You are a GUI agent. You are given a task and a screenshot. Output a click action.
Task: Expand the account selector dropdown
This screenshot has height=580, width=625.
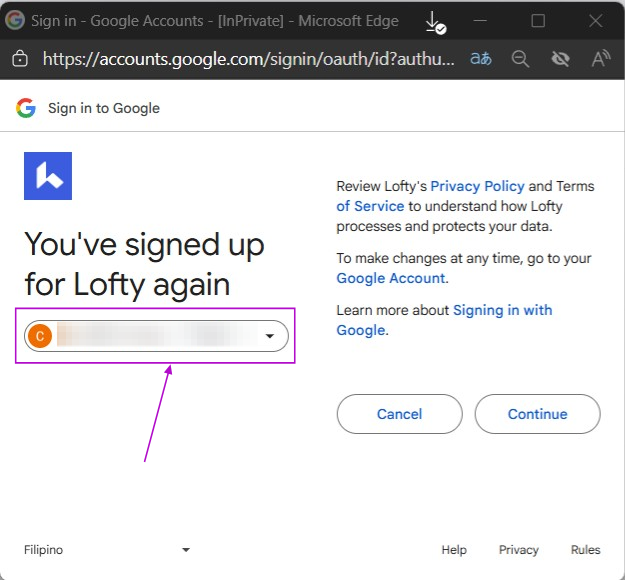(269, 336)
